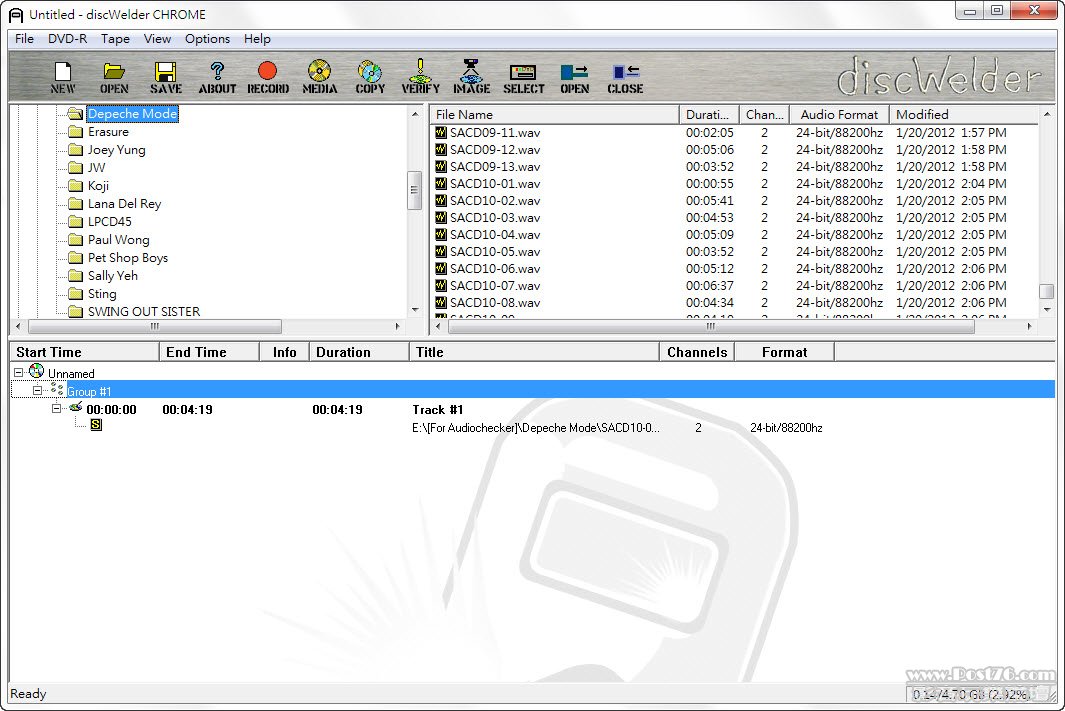This screenshot has height=711, width=1065.
Task: Select the Paul Wong folder
Action: (x=118, y=239)
